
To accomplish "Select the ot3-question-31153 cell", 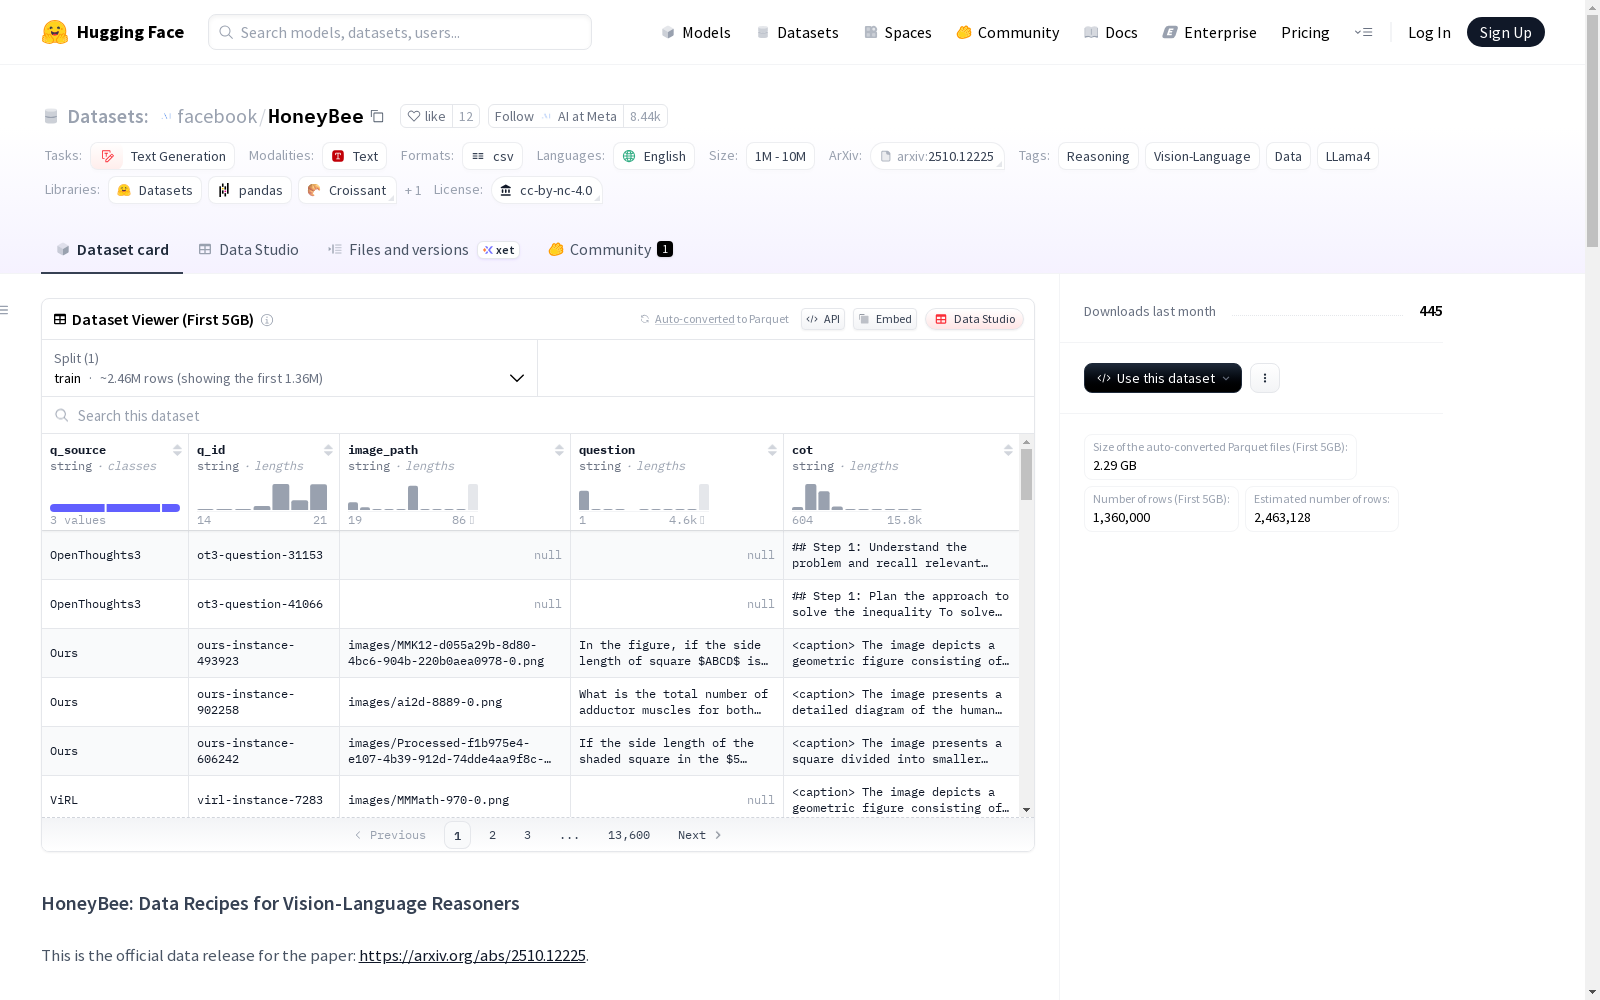I will pyautogui.click(x=264, y=555).
